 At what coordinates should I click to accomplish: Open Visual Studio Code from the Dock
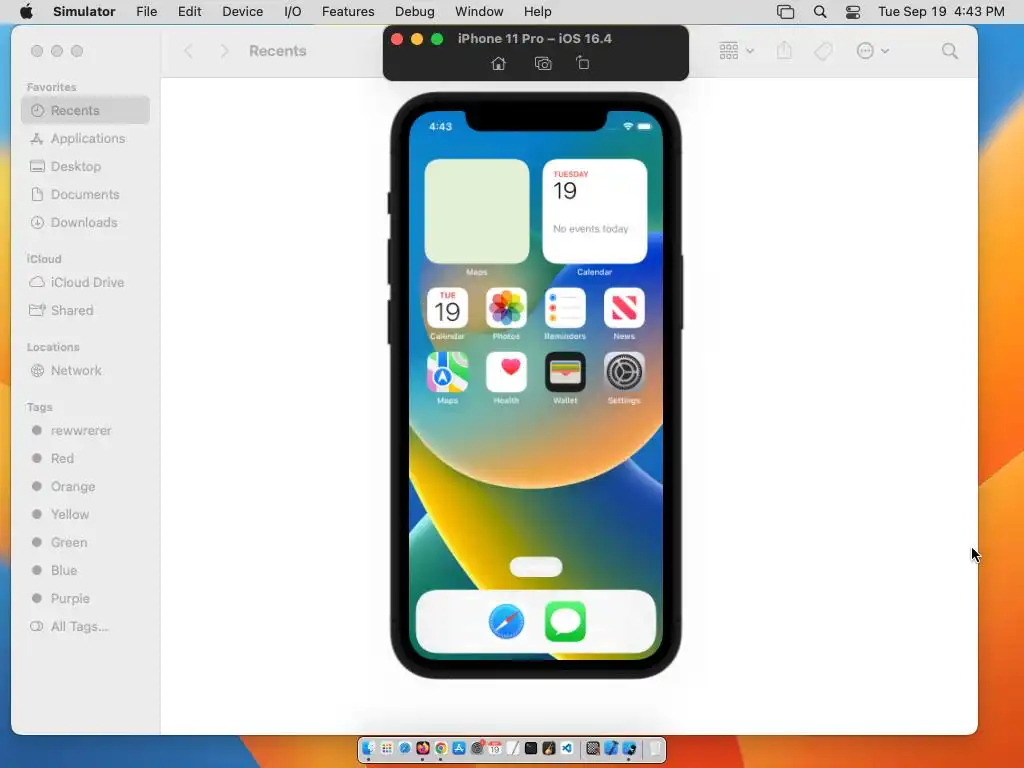(567, 748)
